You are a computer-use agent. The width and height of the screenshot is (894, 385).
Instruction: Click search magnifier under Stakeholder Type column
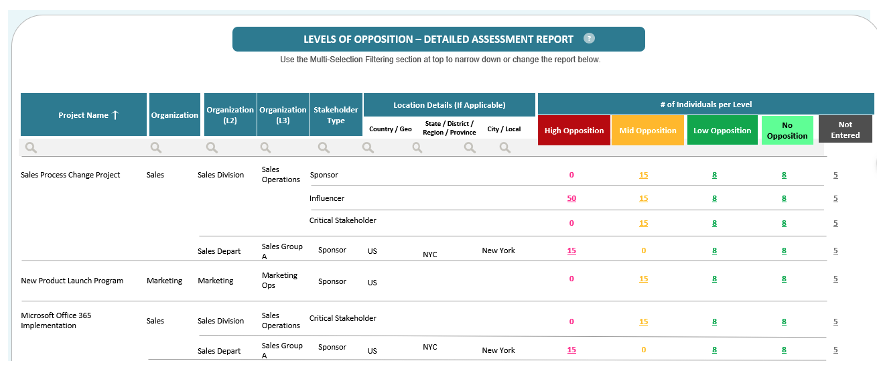tap(324, 148)
